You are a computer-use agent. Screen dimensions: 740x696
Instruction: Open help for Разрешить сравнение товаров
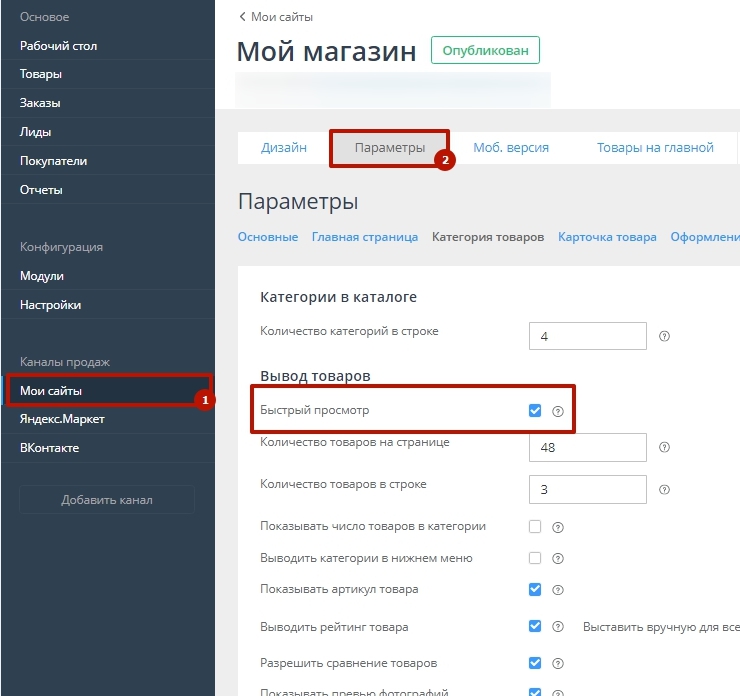557,663
